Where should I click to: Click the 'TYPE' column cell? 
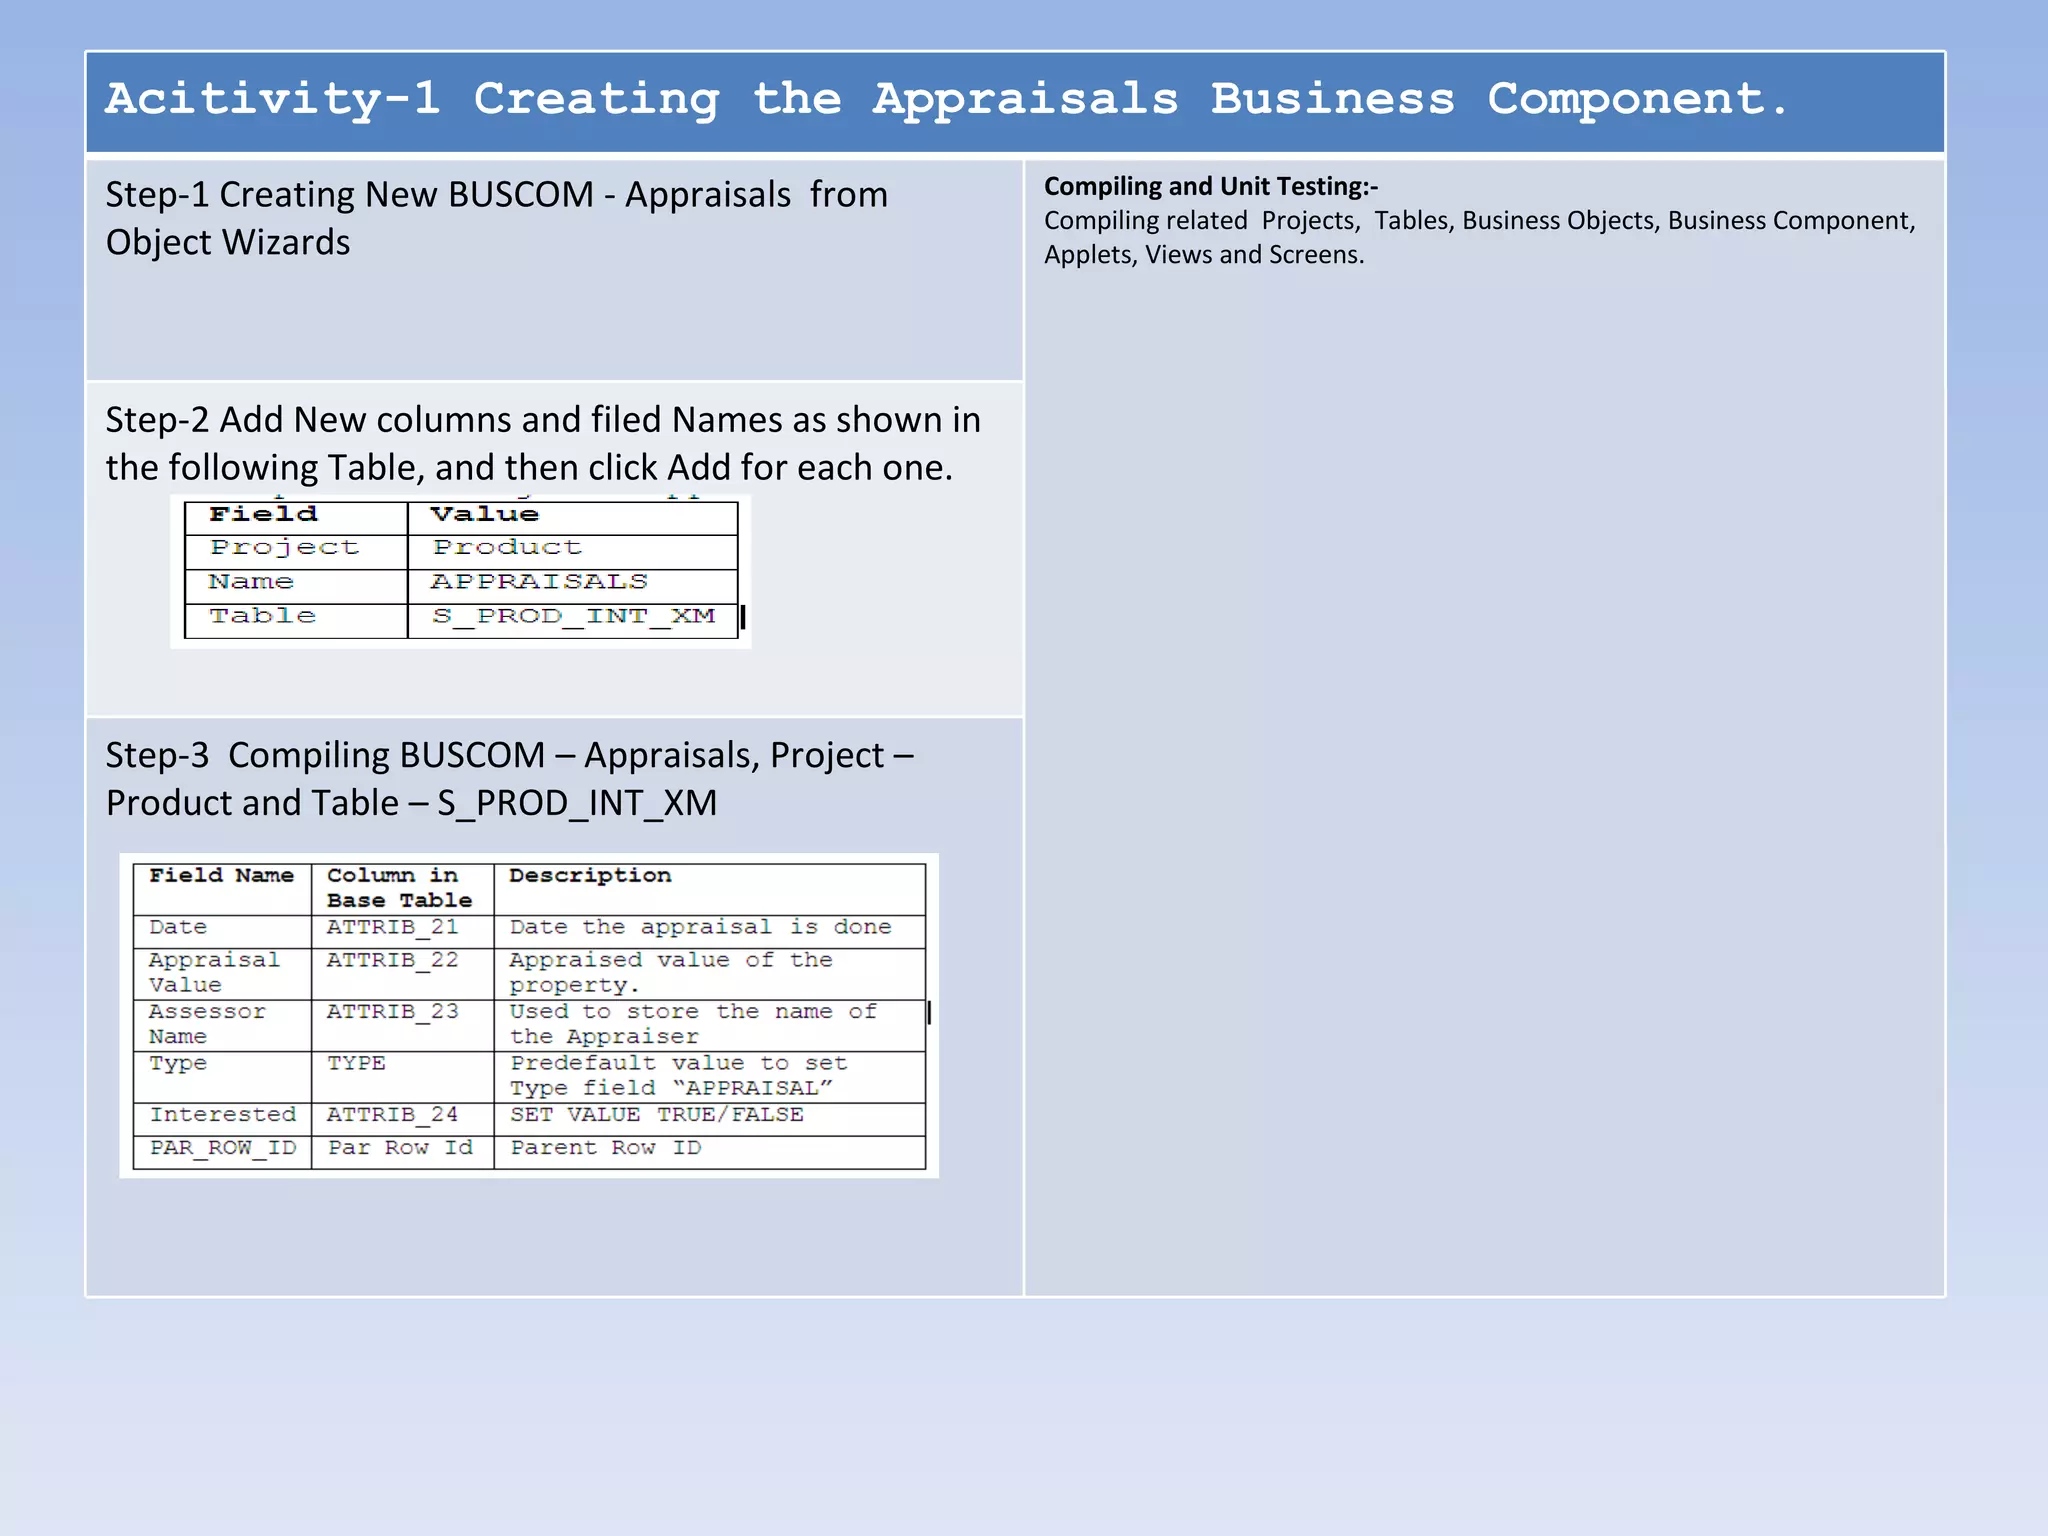[x=402, y=1078]
